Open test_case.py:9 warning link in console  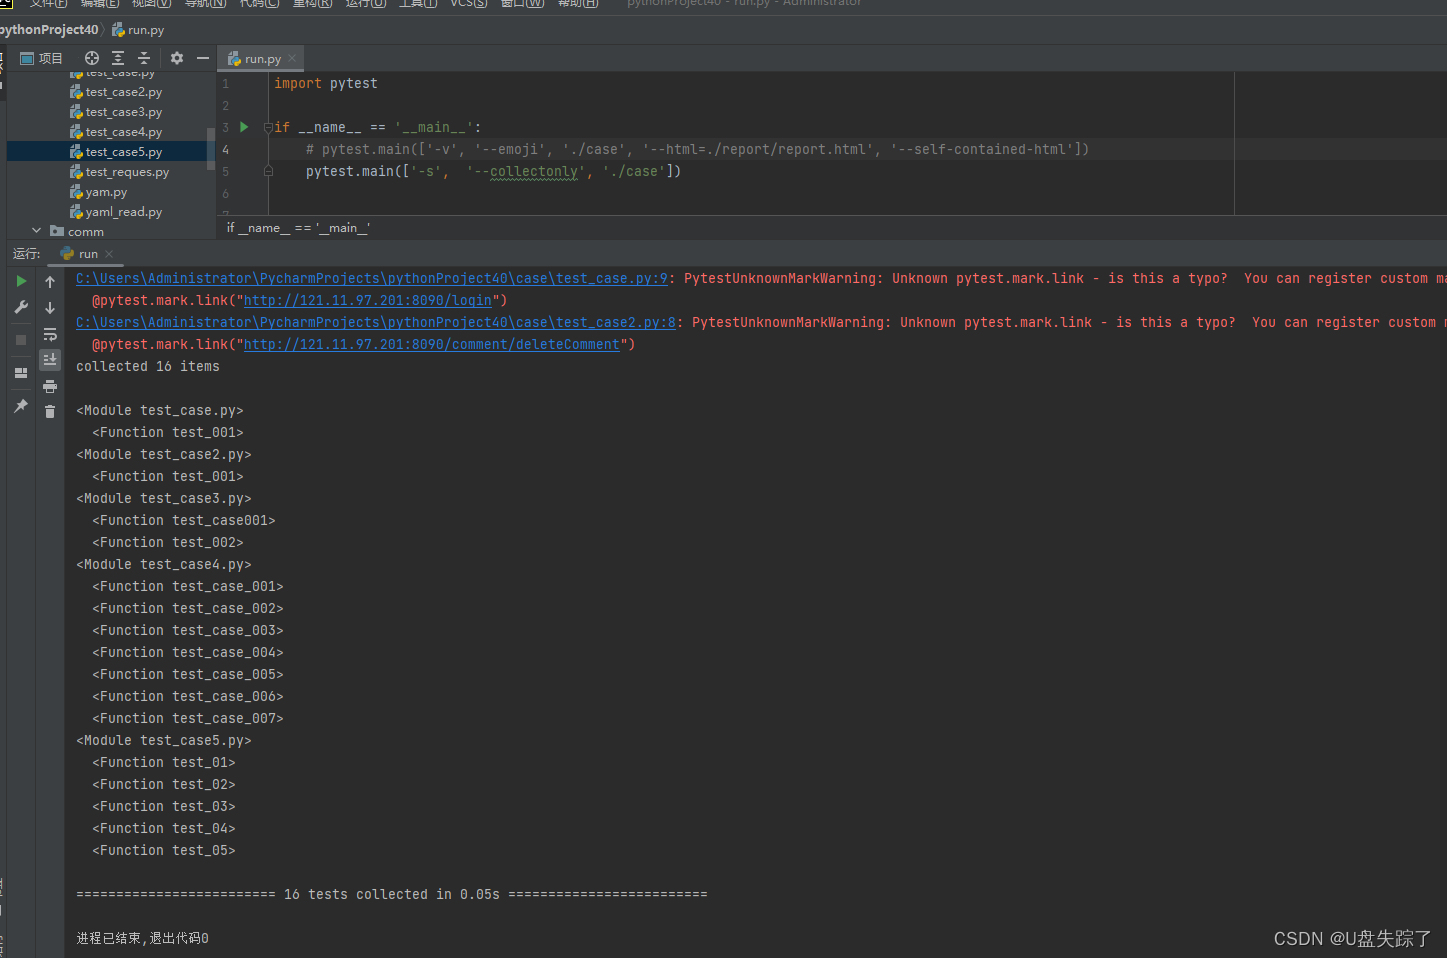point(370,278)
